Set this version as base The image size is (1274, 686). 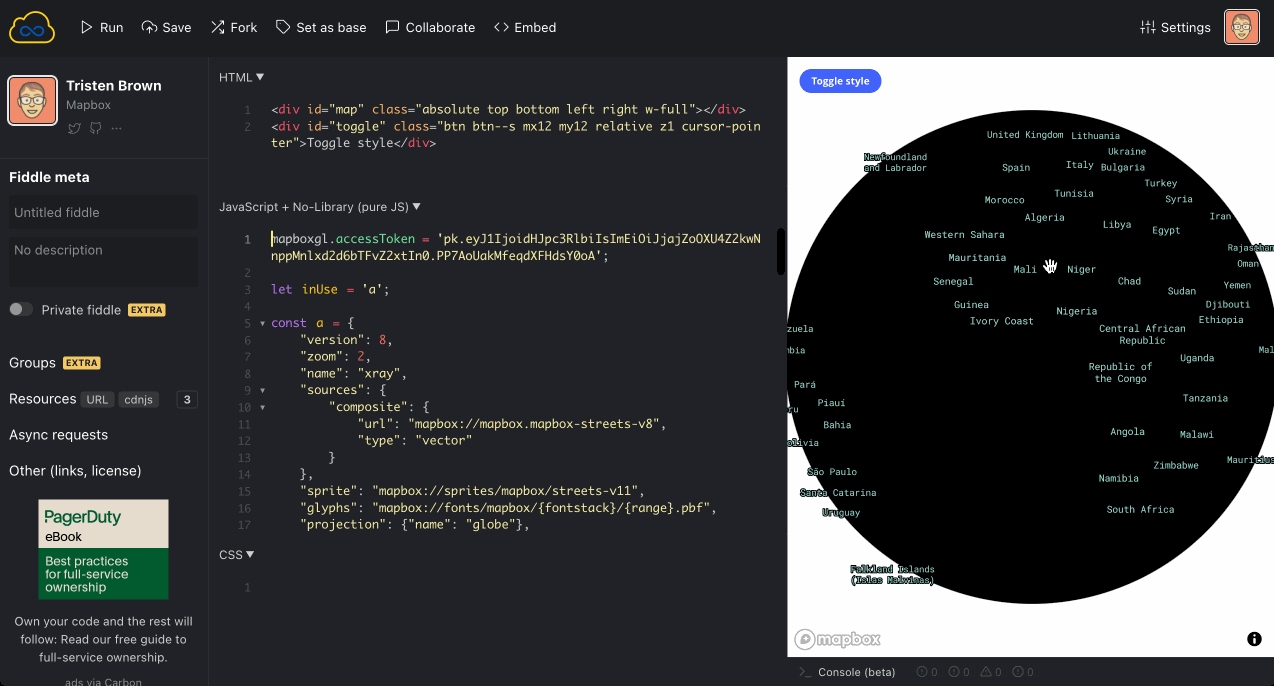point(321,27)
